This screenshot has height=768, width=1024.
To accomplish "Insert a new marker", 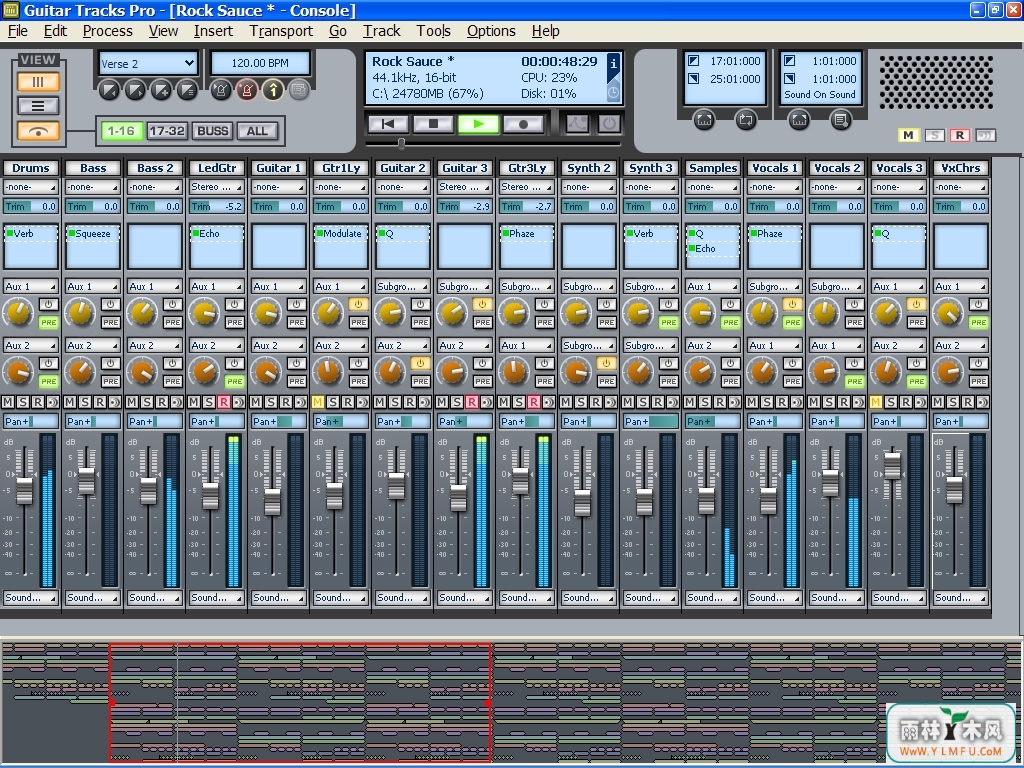I will point(161,90).
